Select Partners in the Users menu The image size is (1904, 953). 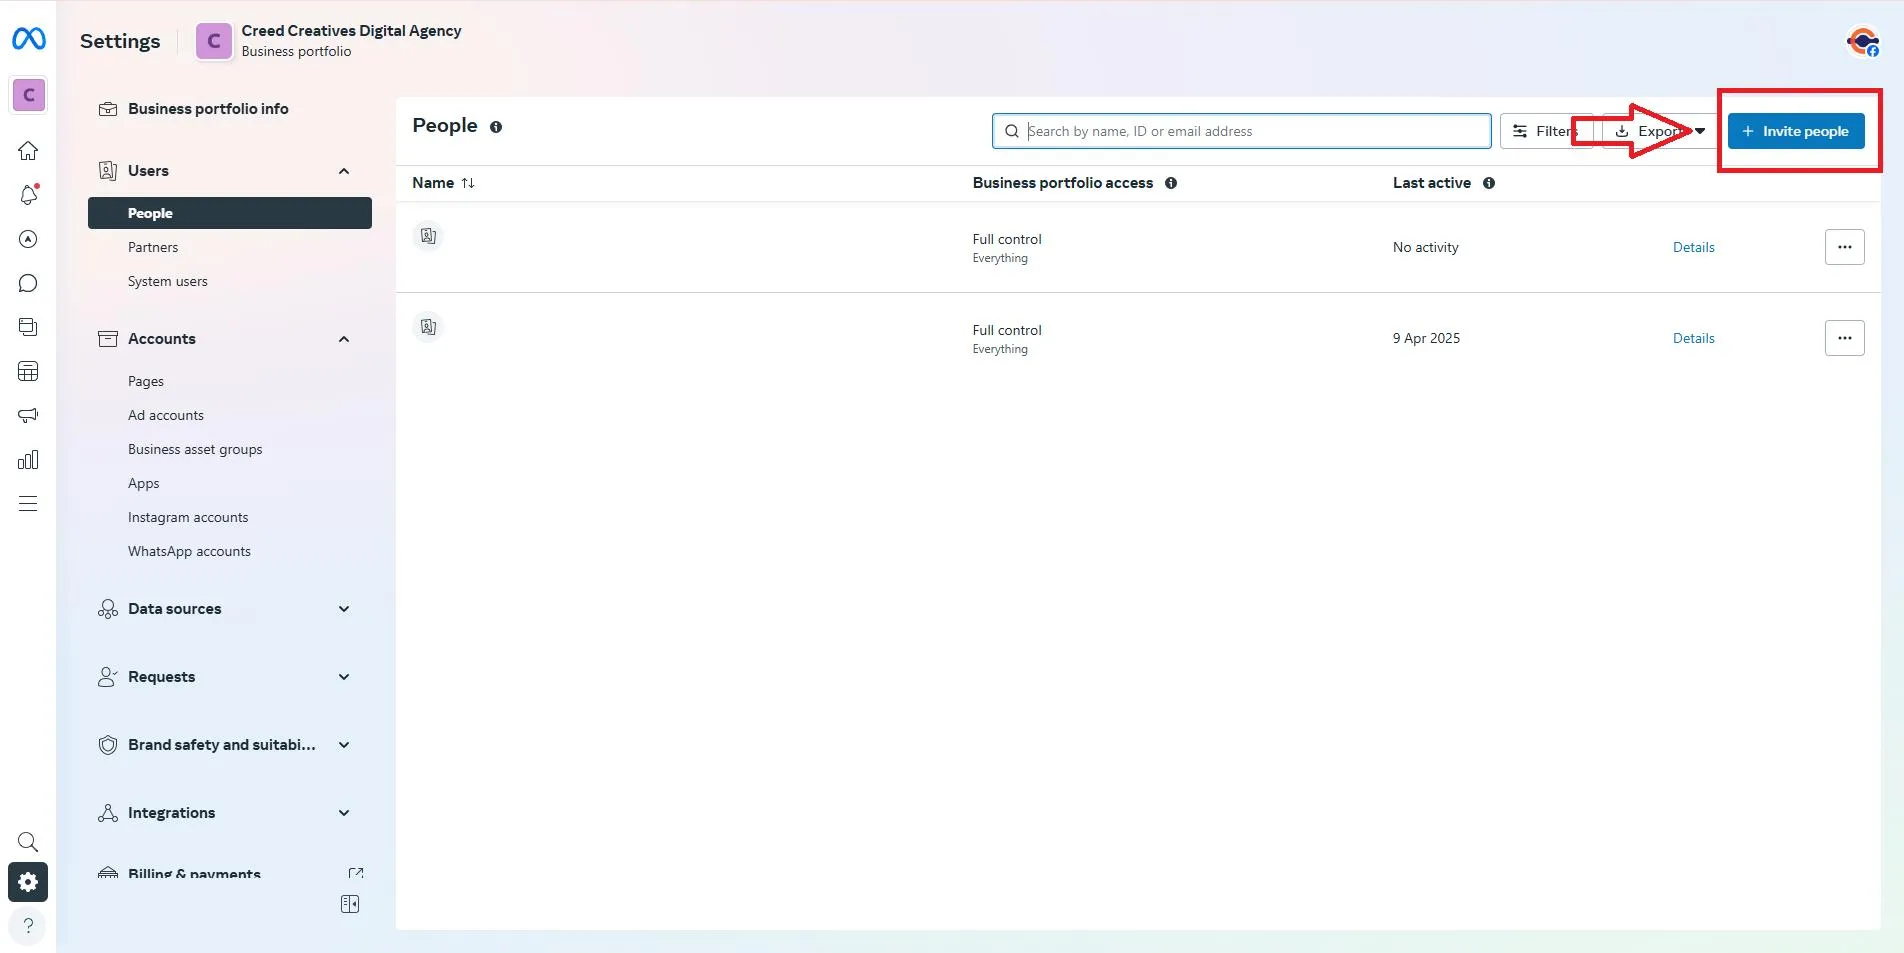153,247
